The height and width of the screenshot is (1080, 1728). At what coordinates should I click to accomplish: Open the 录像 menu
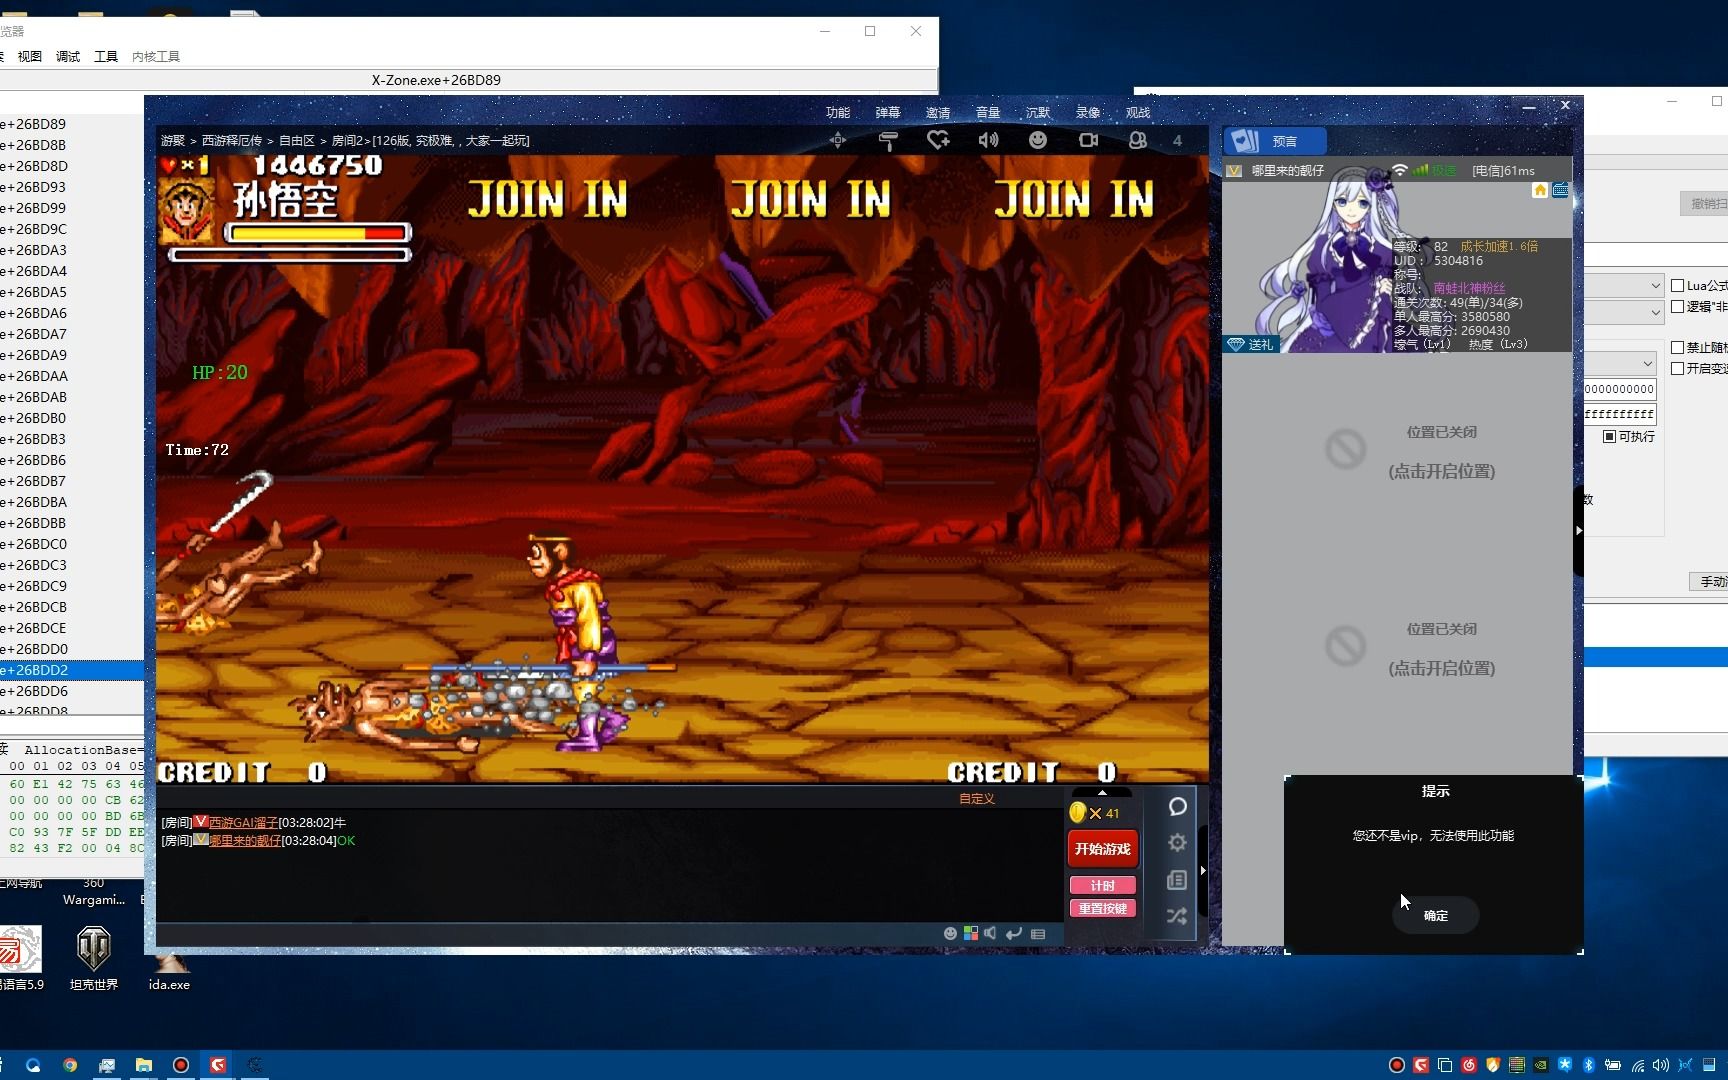1088,112
